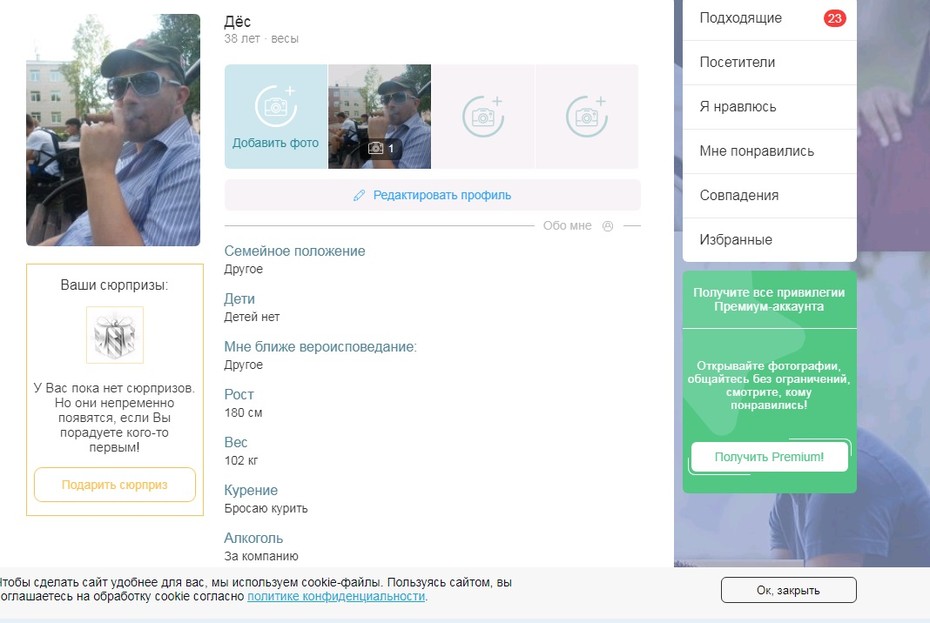Click the Ваши сюрпризы: heading
The image size is (930, 623).
pyautogui.click(x=114, y=285)
